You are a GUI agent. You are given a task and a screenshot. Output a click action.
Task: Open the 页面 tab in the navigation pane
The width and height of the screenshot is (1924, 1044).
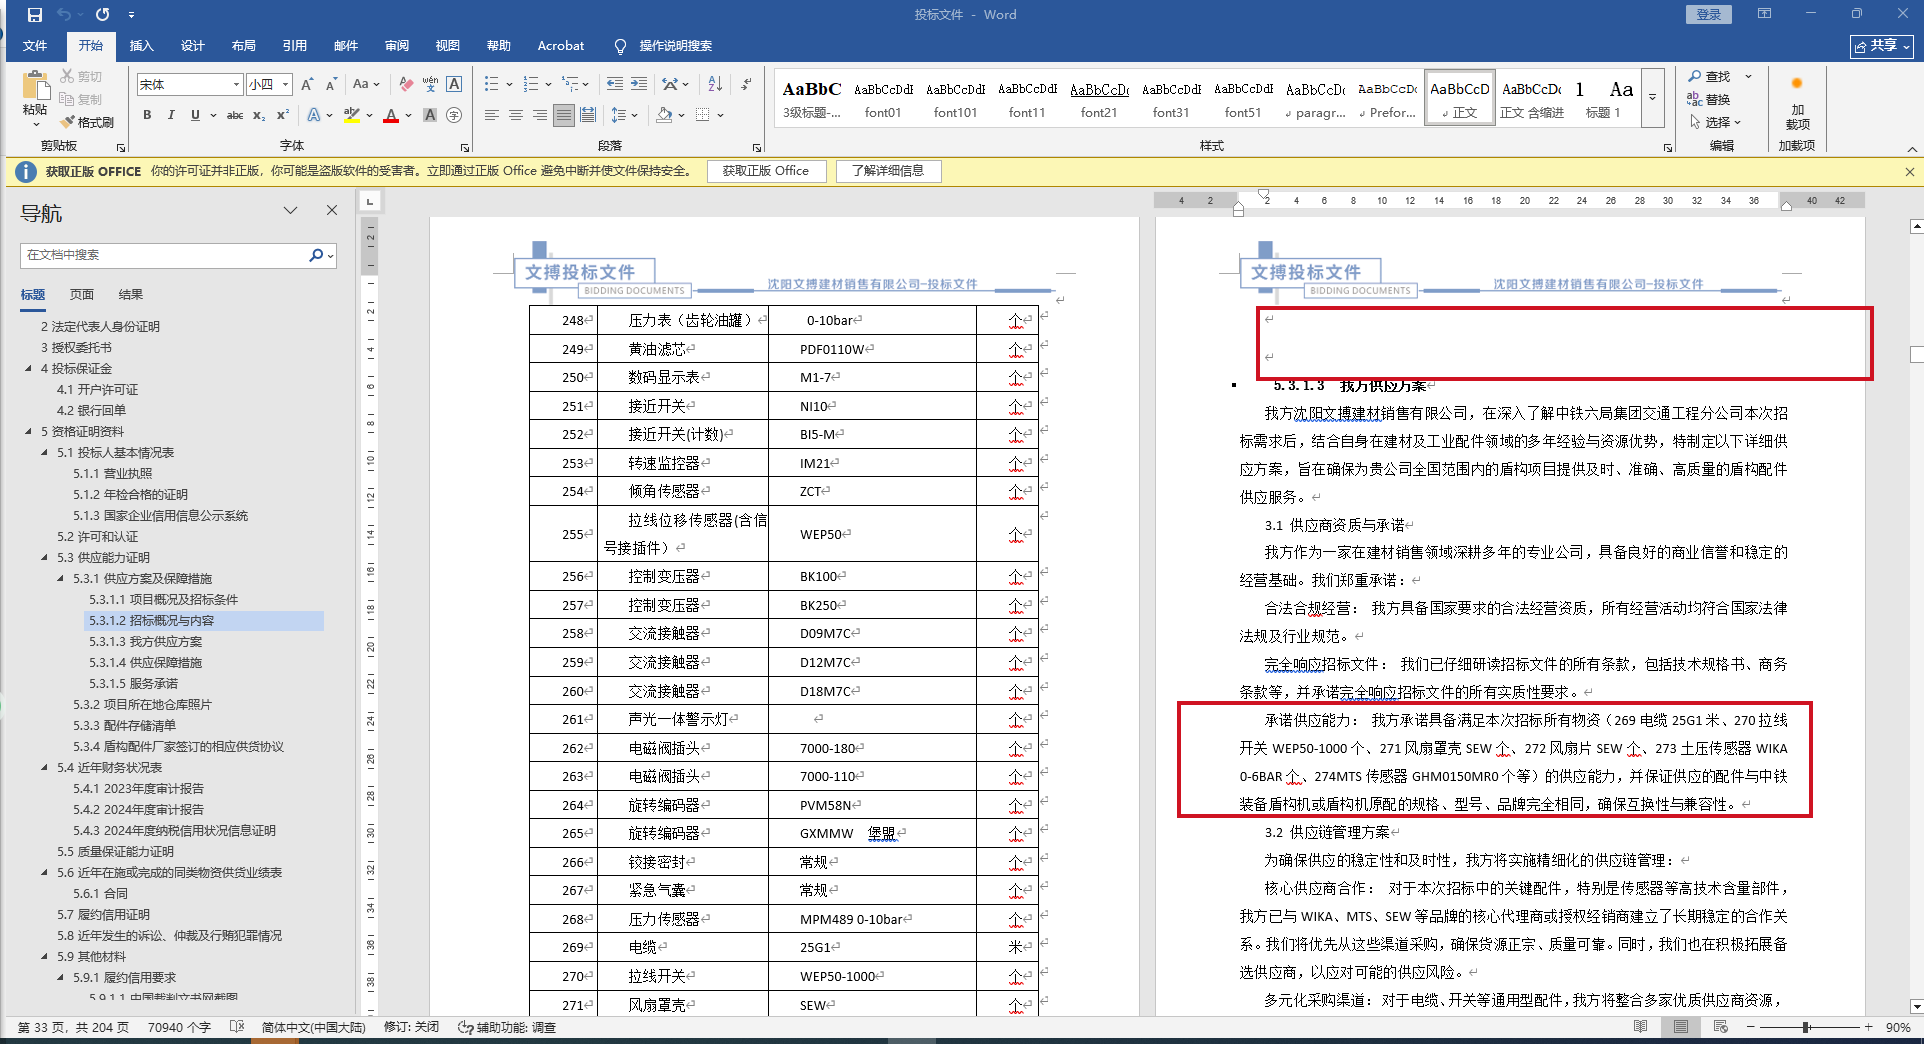click(82, 295)
